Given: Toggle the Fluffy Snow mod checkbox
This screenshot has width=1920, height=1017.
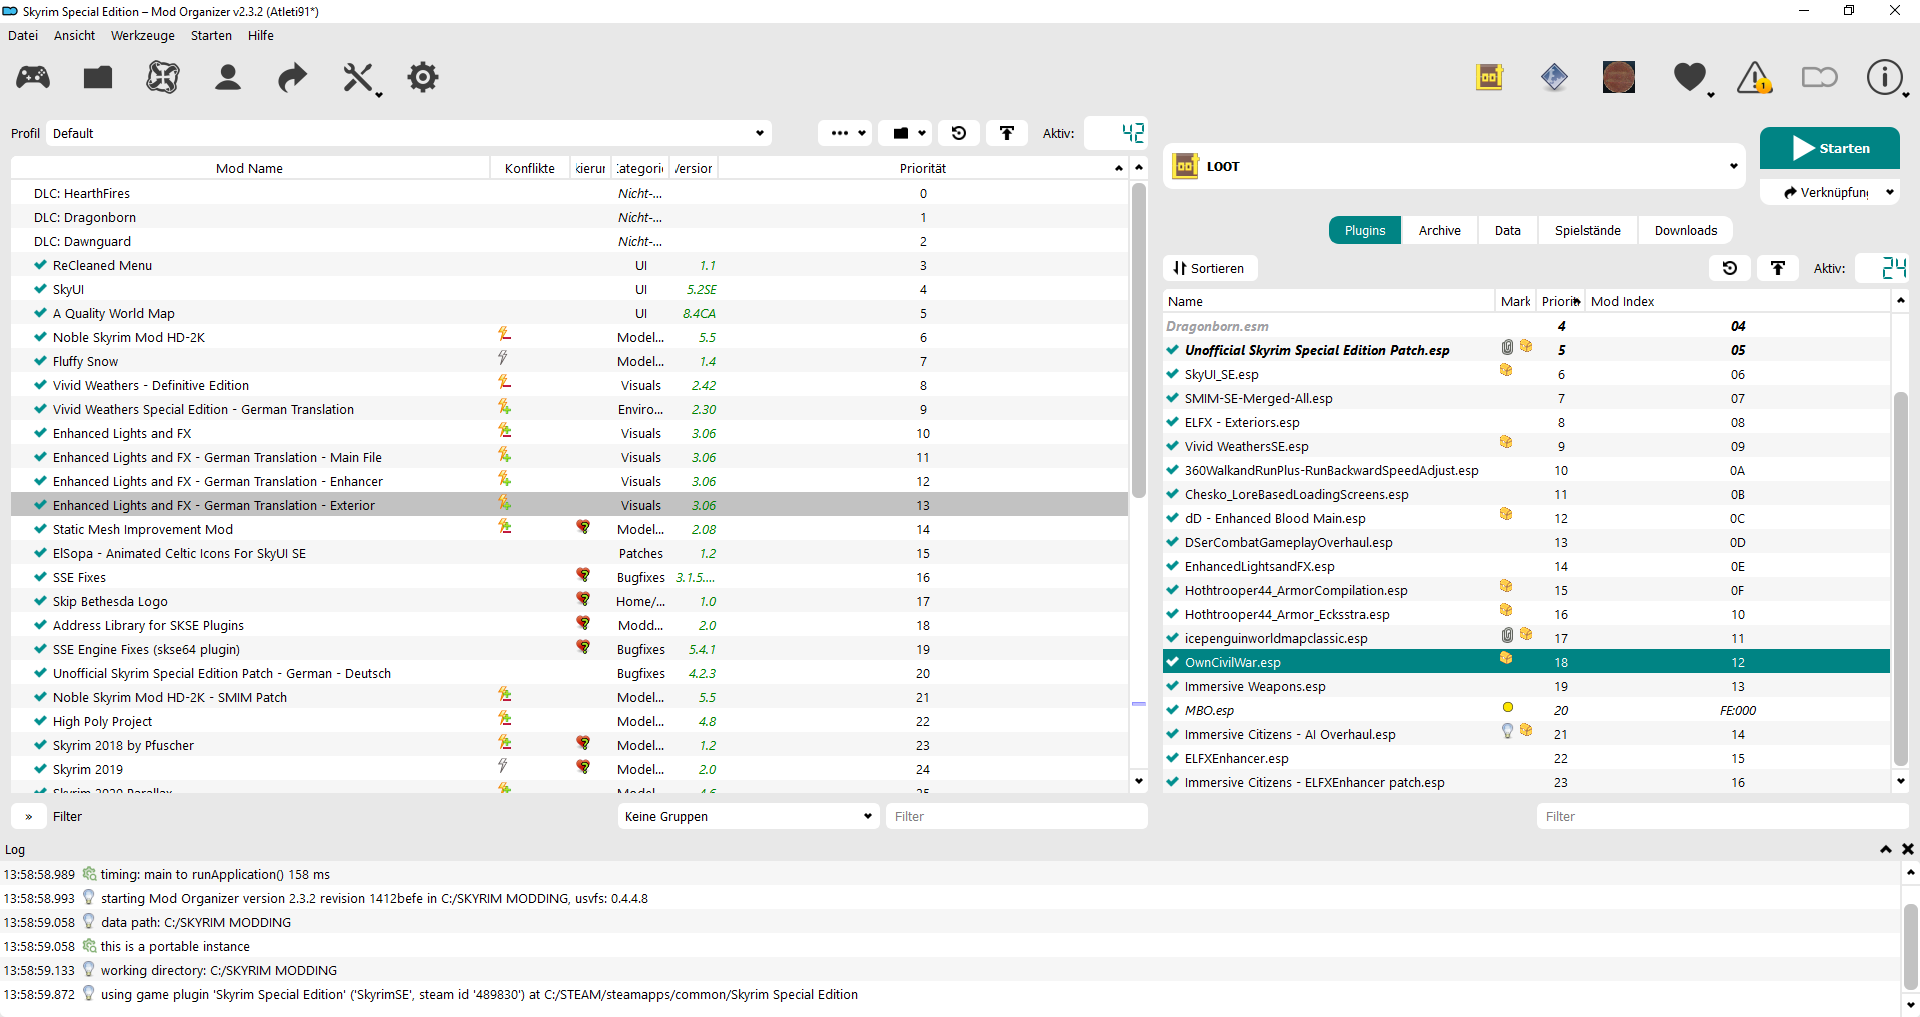Looking at the screenshot, I should (x=41, y=361).
